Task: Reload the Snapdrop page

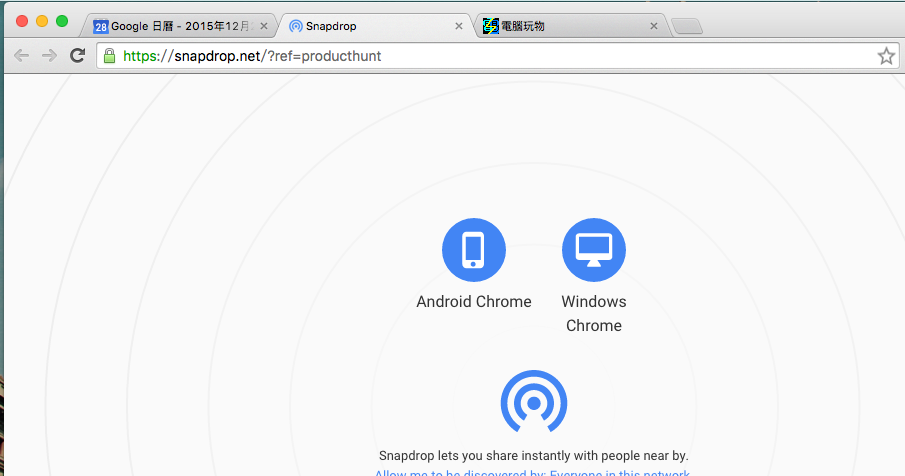Action: (x=77, y=55)
